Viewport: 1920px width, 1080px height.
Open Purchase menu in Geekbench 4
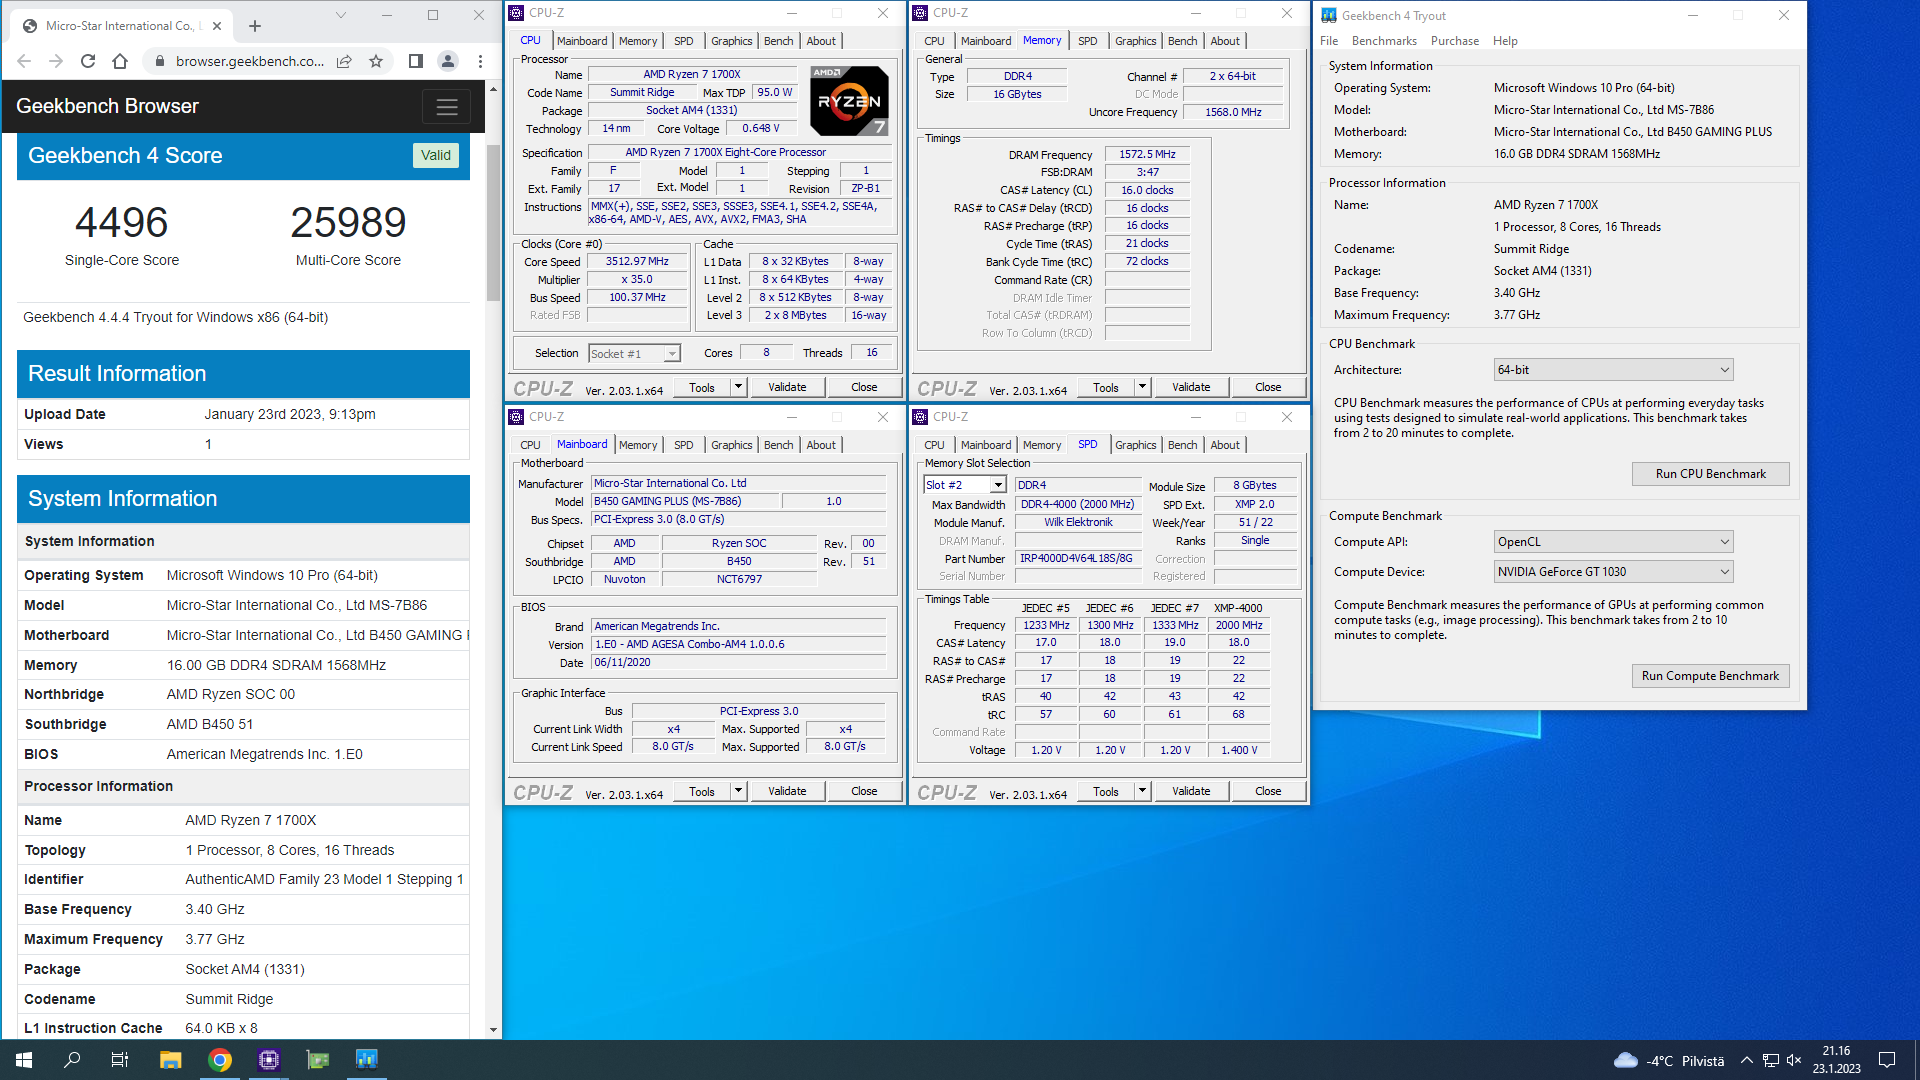pyautogui.click(x=1454, y=41)
